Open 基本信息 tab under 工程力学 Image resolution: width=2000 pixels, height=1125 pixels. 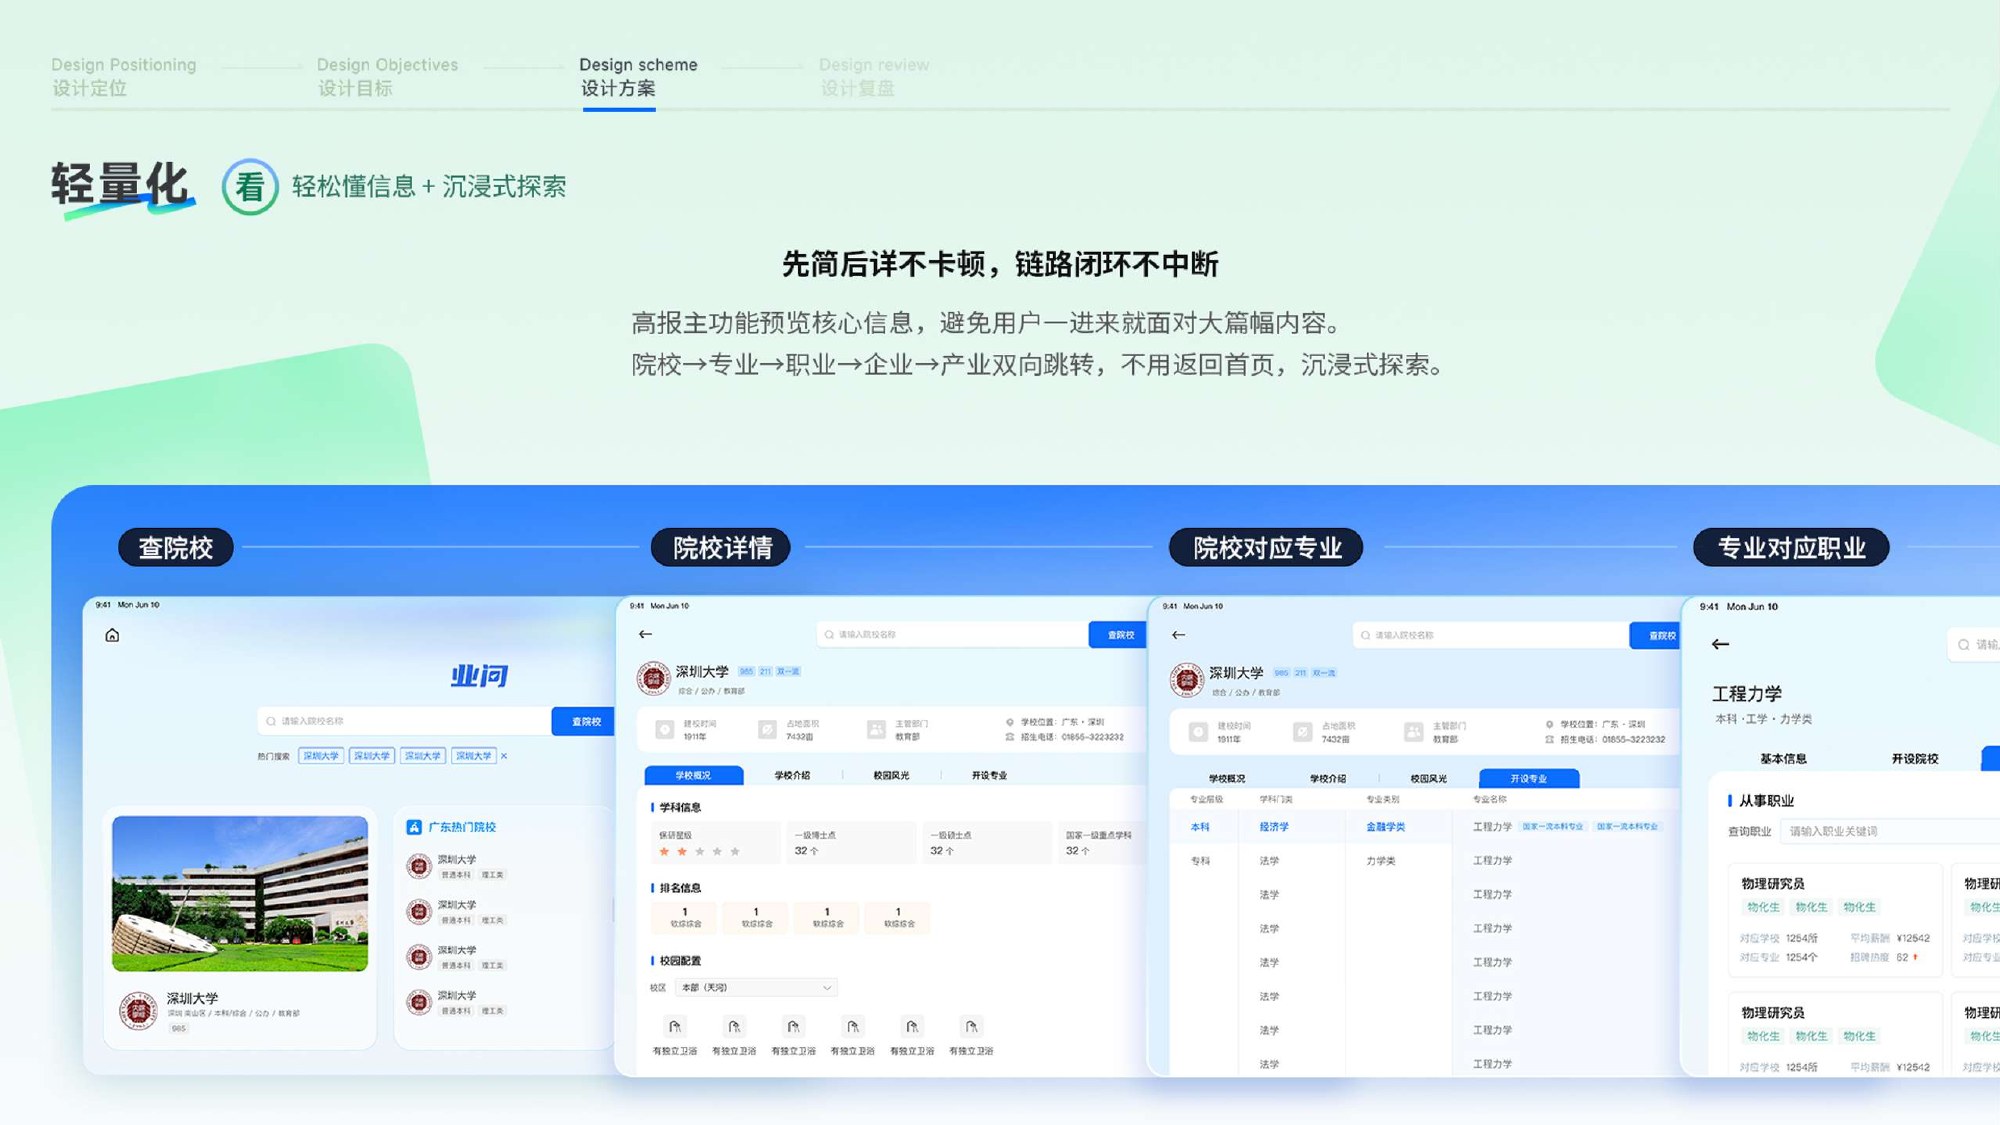(x=1783, y=759)
